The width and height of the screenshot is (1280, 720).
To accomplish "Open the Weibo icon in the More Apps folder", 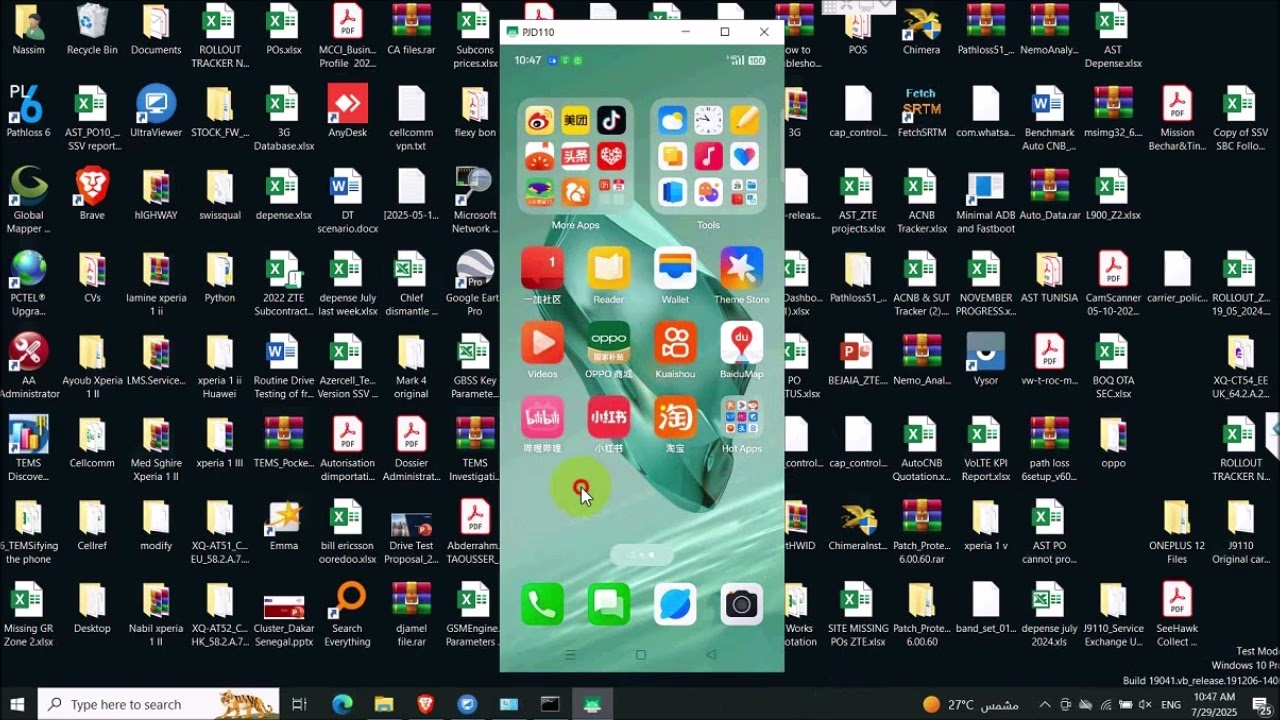I will coord(540,121).
